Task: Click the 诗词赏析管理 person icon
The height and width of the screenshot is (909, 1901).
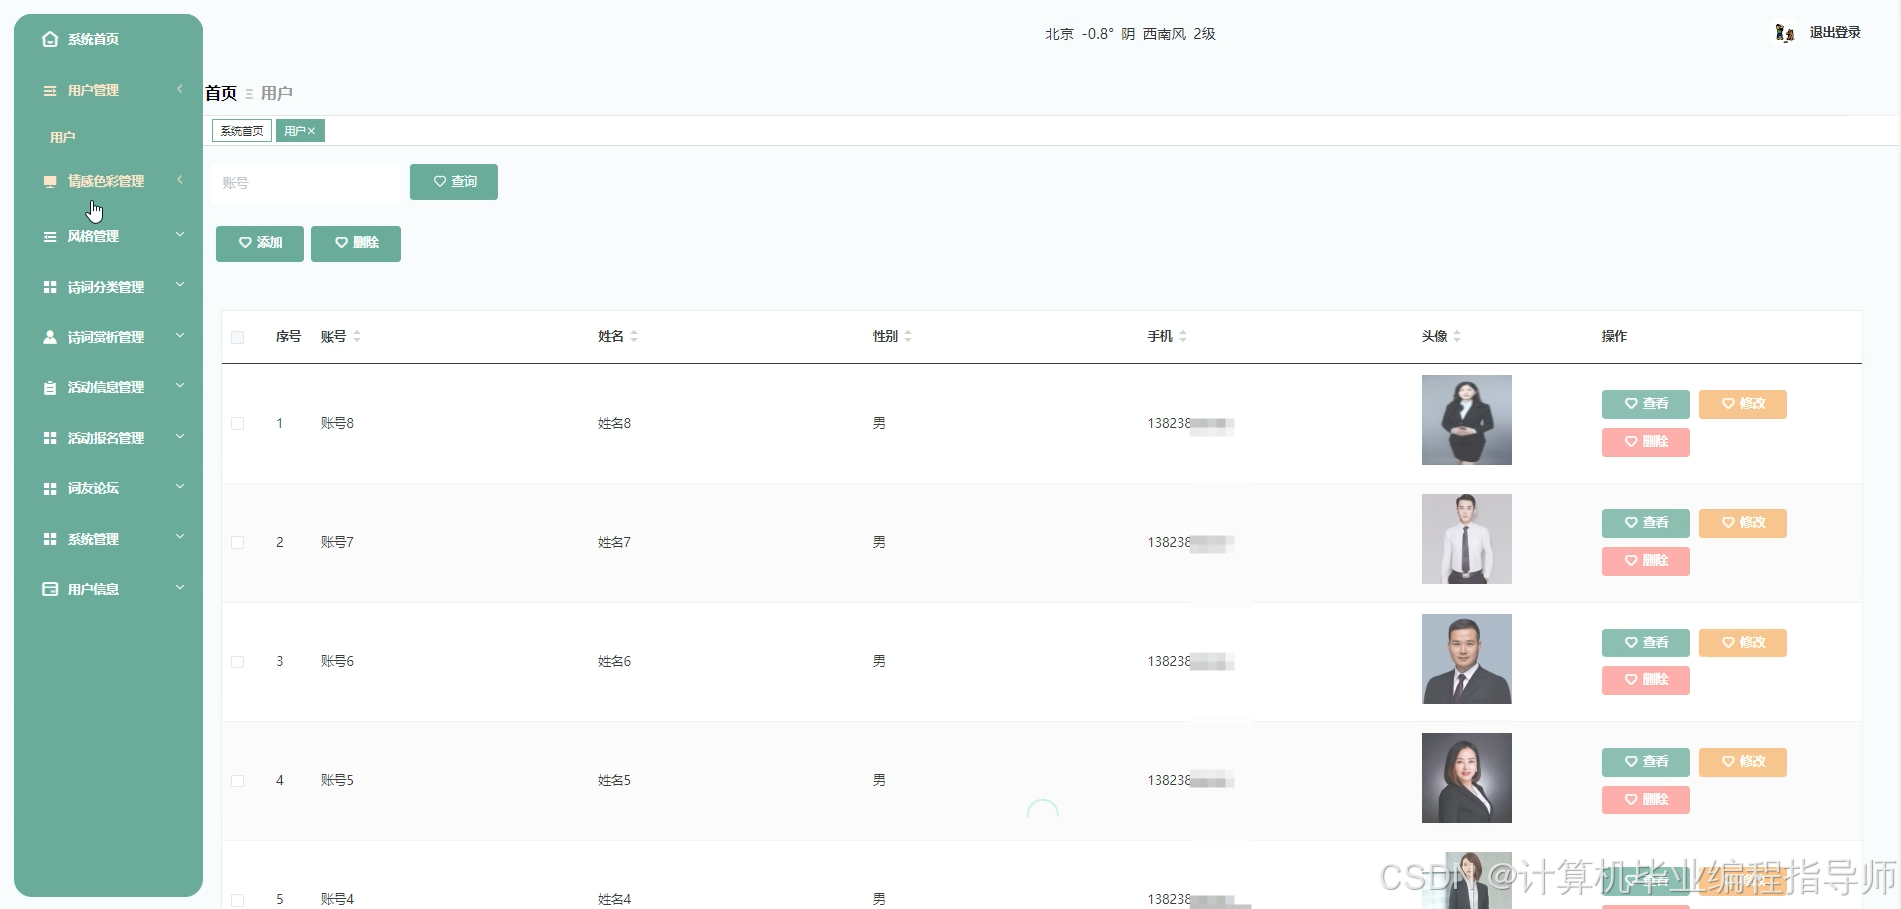Action: 50,337
